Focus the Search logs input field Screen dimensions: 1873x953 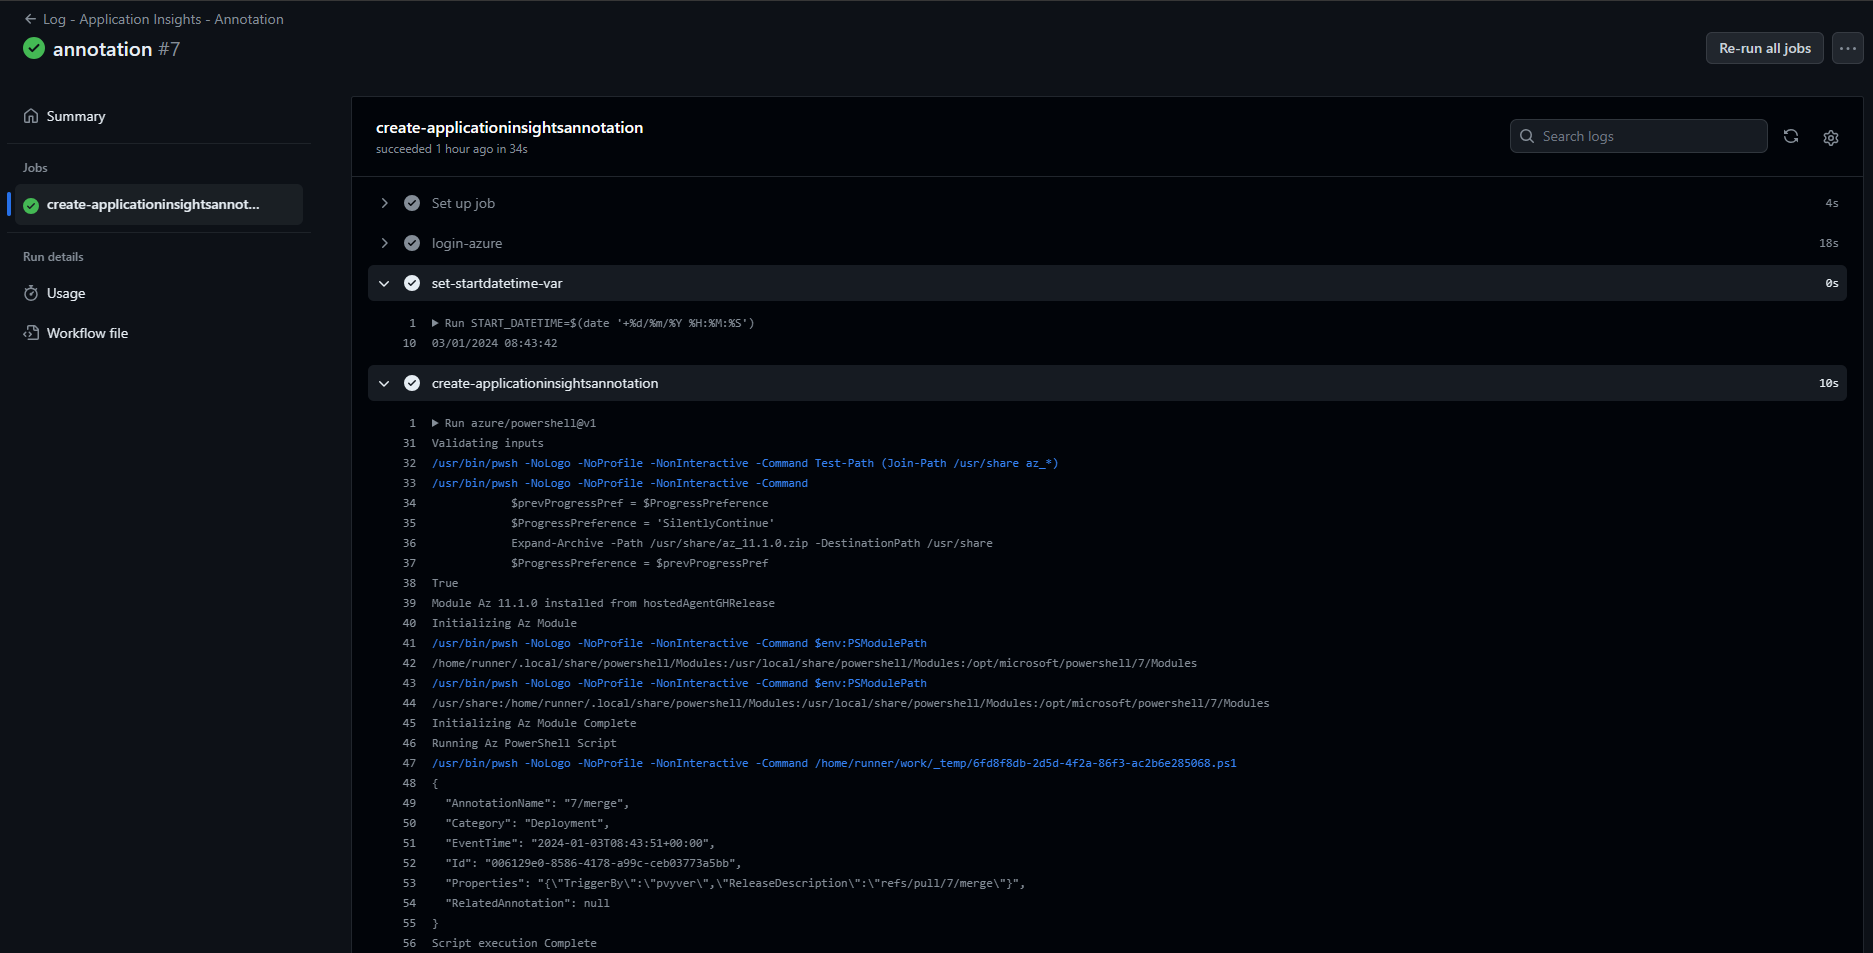pos(1638,136)
